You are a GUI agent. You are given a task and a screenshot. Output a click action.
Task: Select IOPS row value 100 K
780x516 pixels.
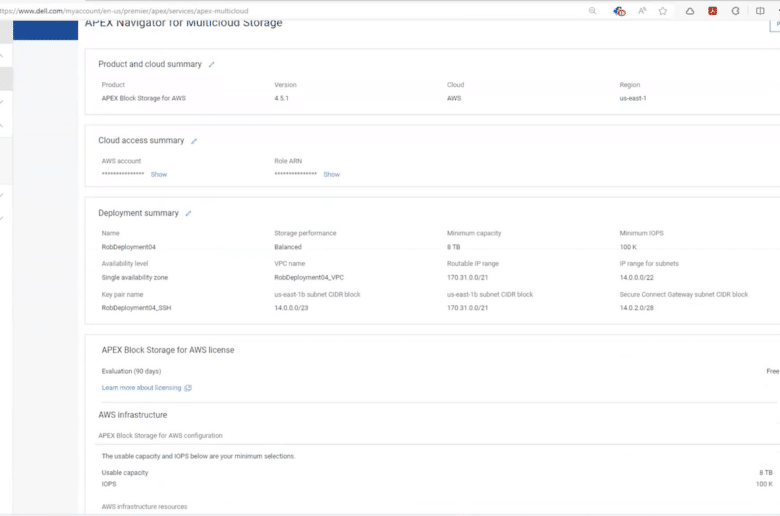click(x=764, y=484)
